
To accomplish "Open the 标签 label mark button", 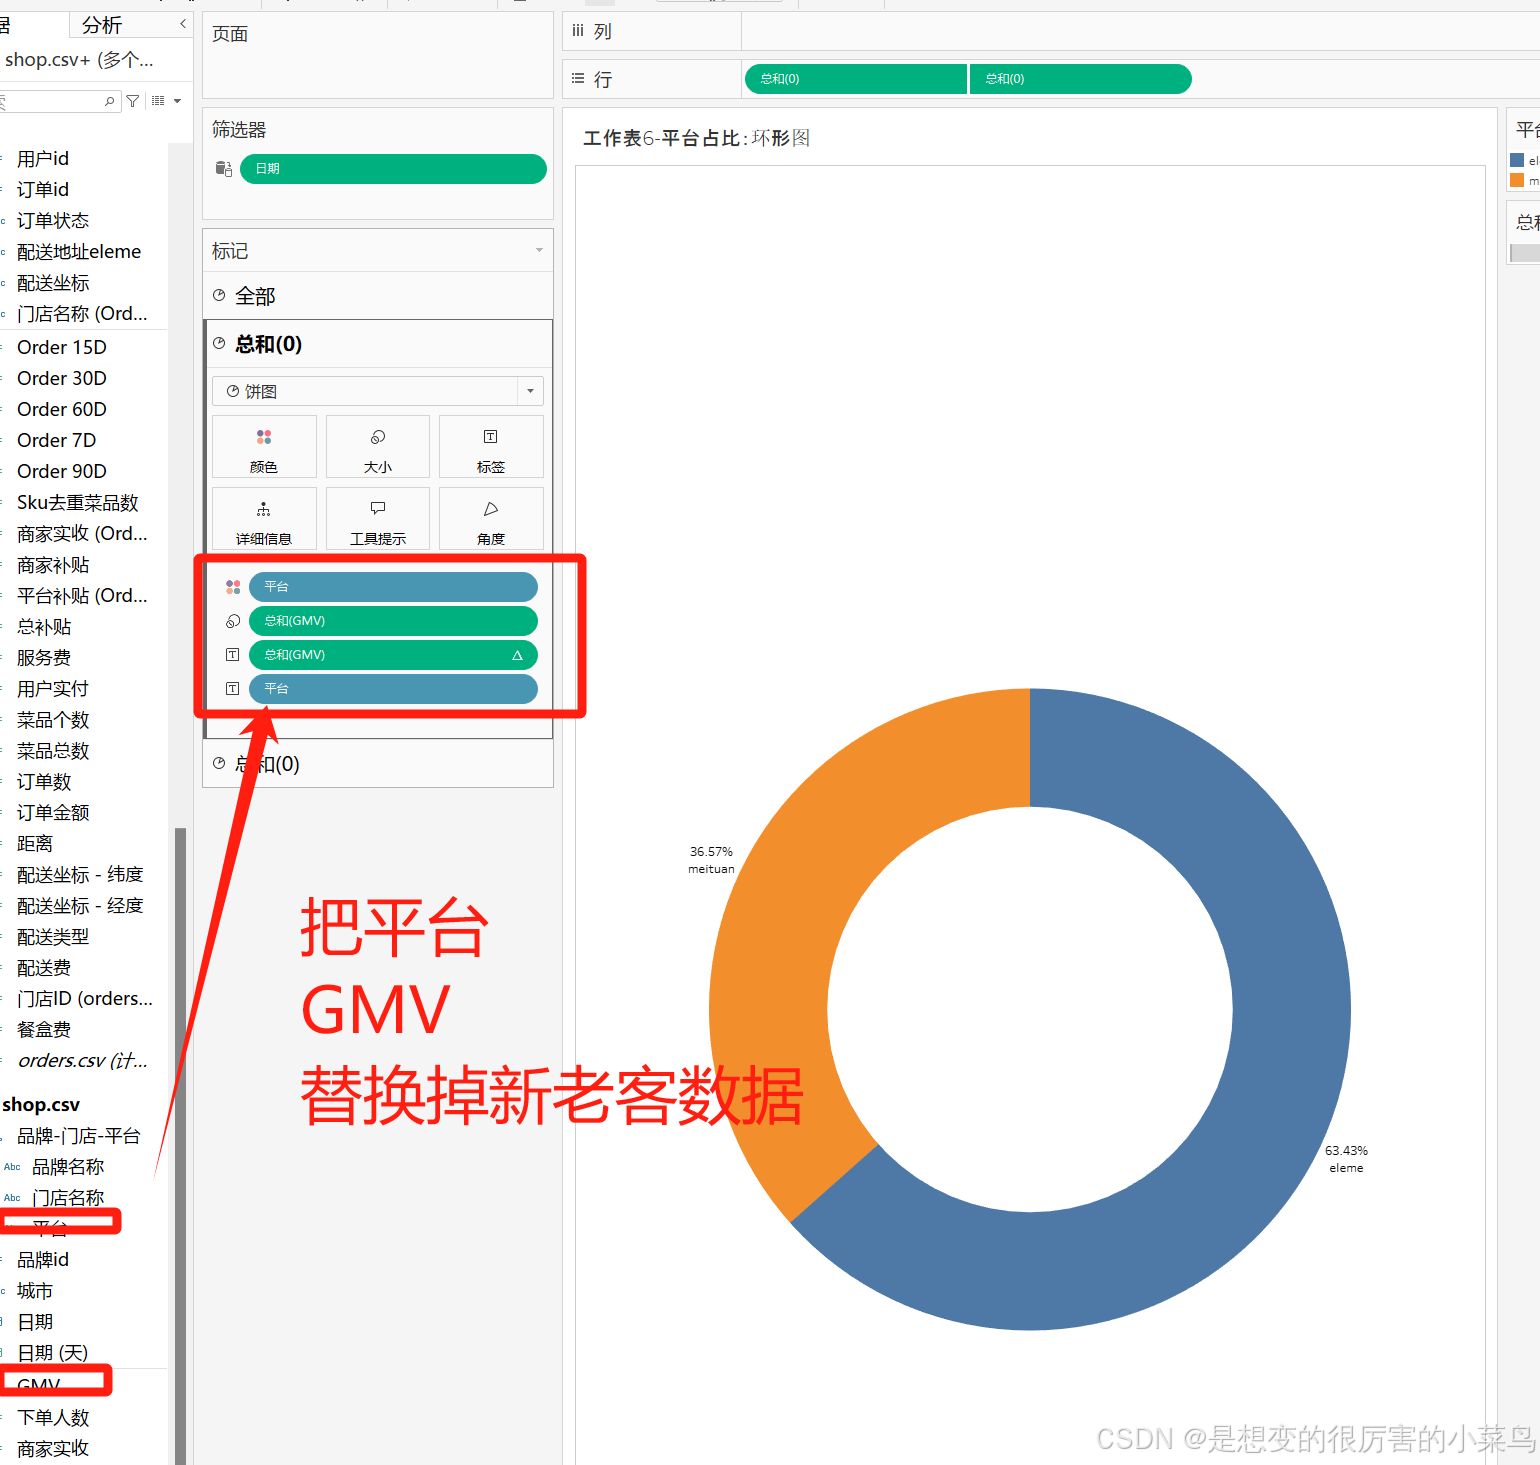I will [491, 447].
